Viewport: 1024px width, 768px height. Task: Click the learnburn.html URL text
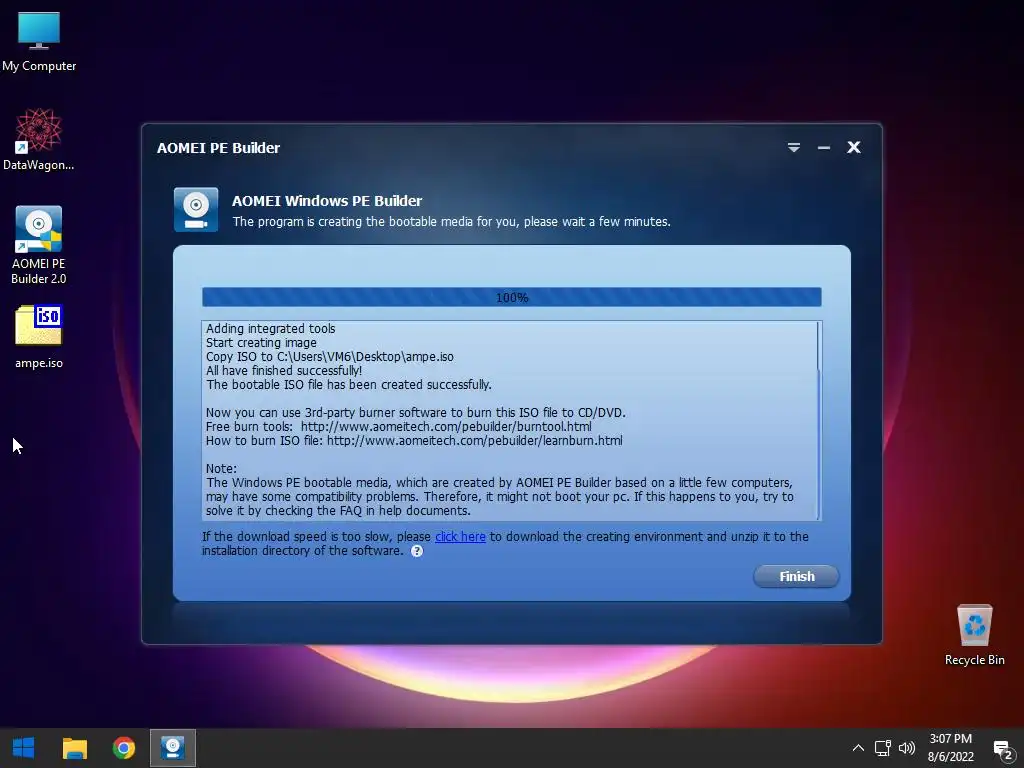point(475,441)
